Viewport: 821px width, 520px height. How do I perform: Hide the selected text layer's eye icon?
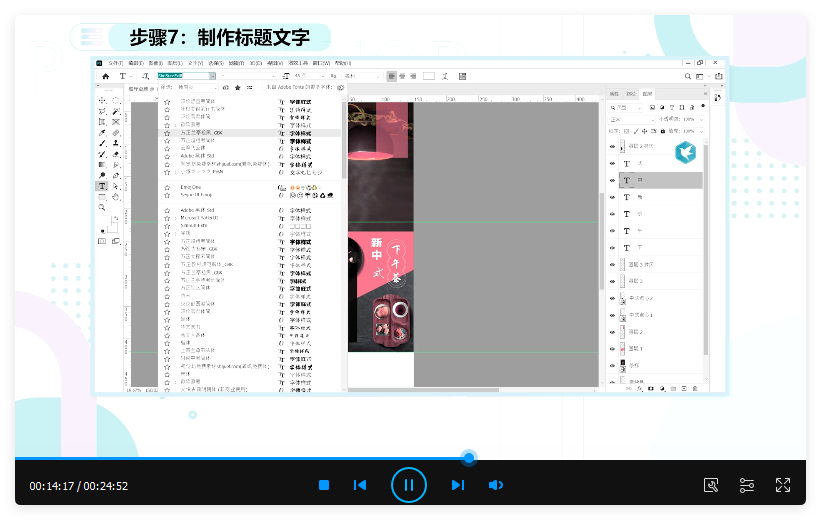tap(613, 181)
